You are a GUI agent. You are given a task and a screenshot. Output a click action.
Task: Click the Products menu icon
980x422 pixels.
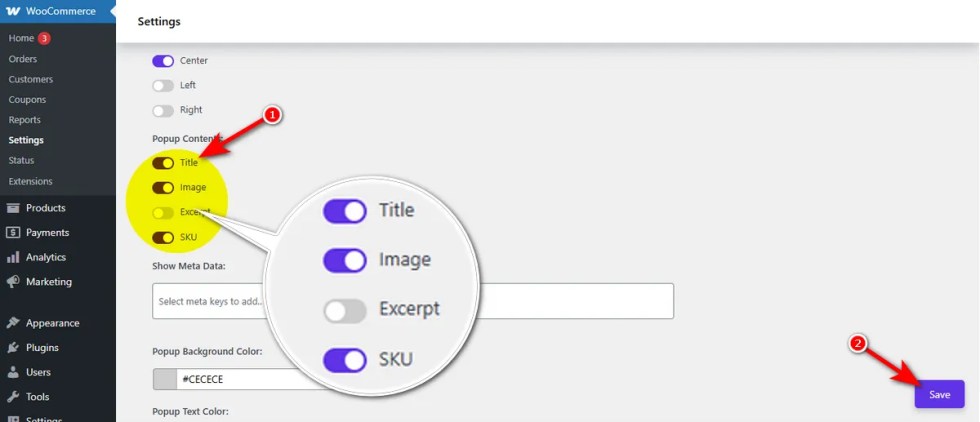(x=13, y=208)
